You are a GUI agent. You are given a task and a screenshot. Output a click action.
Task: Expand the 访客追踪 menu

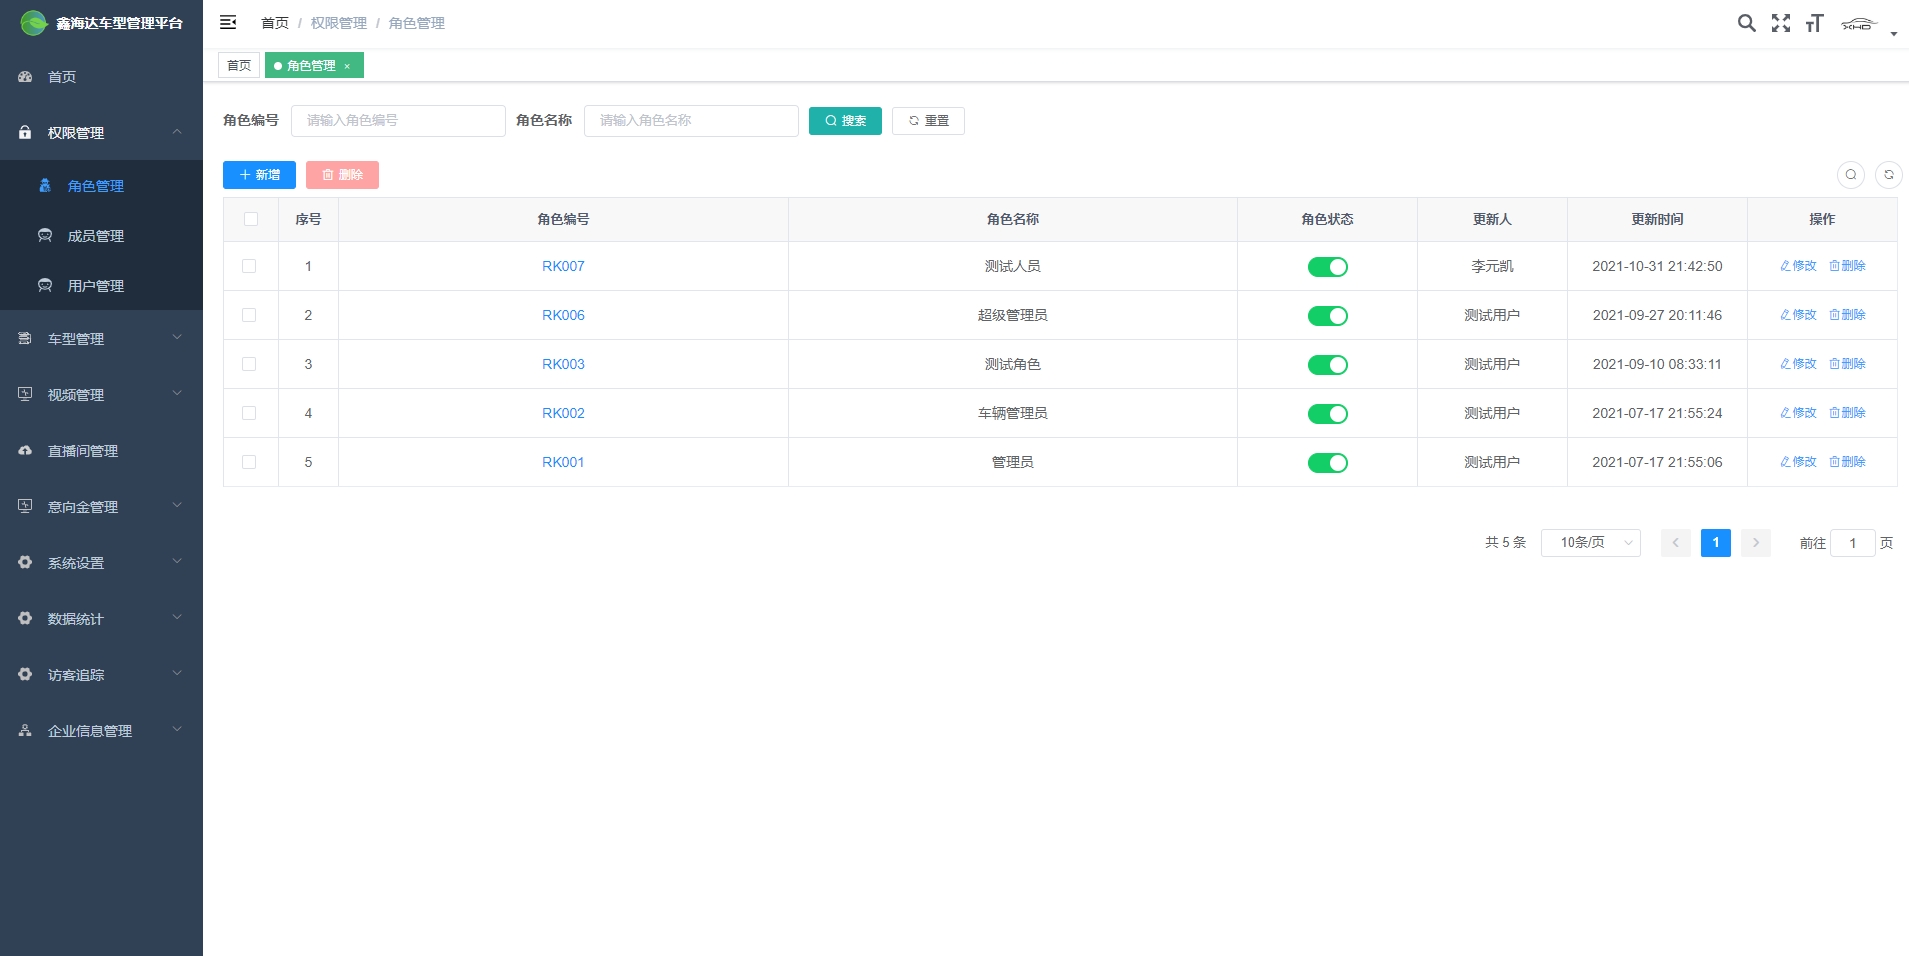101,675
